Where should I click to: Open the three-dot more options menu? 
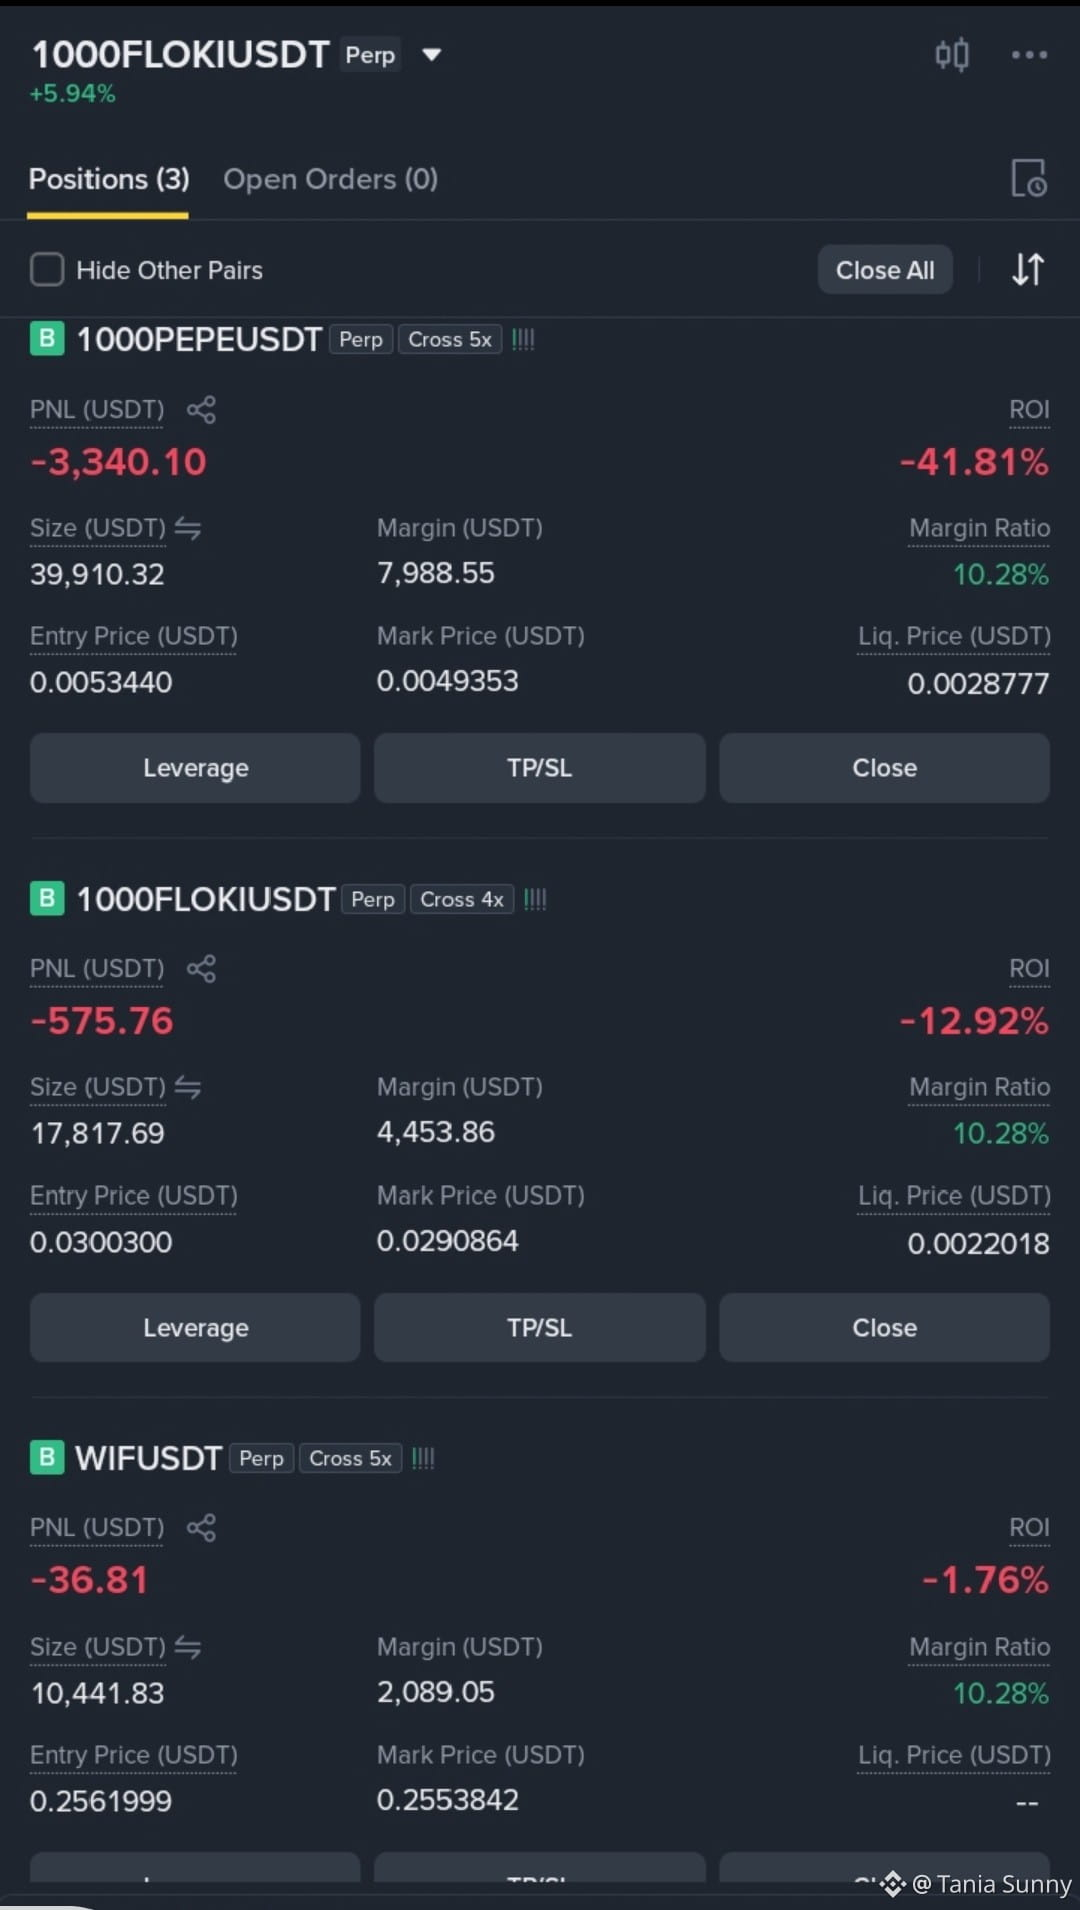coord(1029,54)
